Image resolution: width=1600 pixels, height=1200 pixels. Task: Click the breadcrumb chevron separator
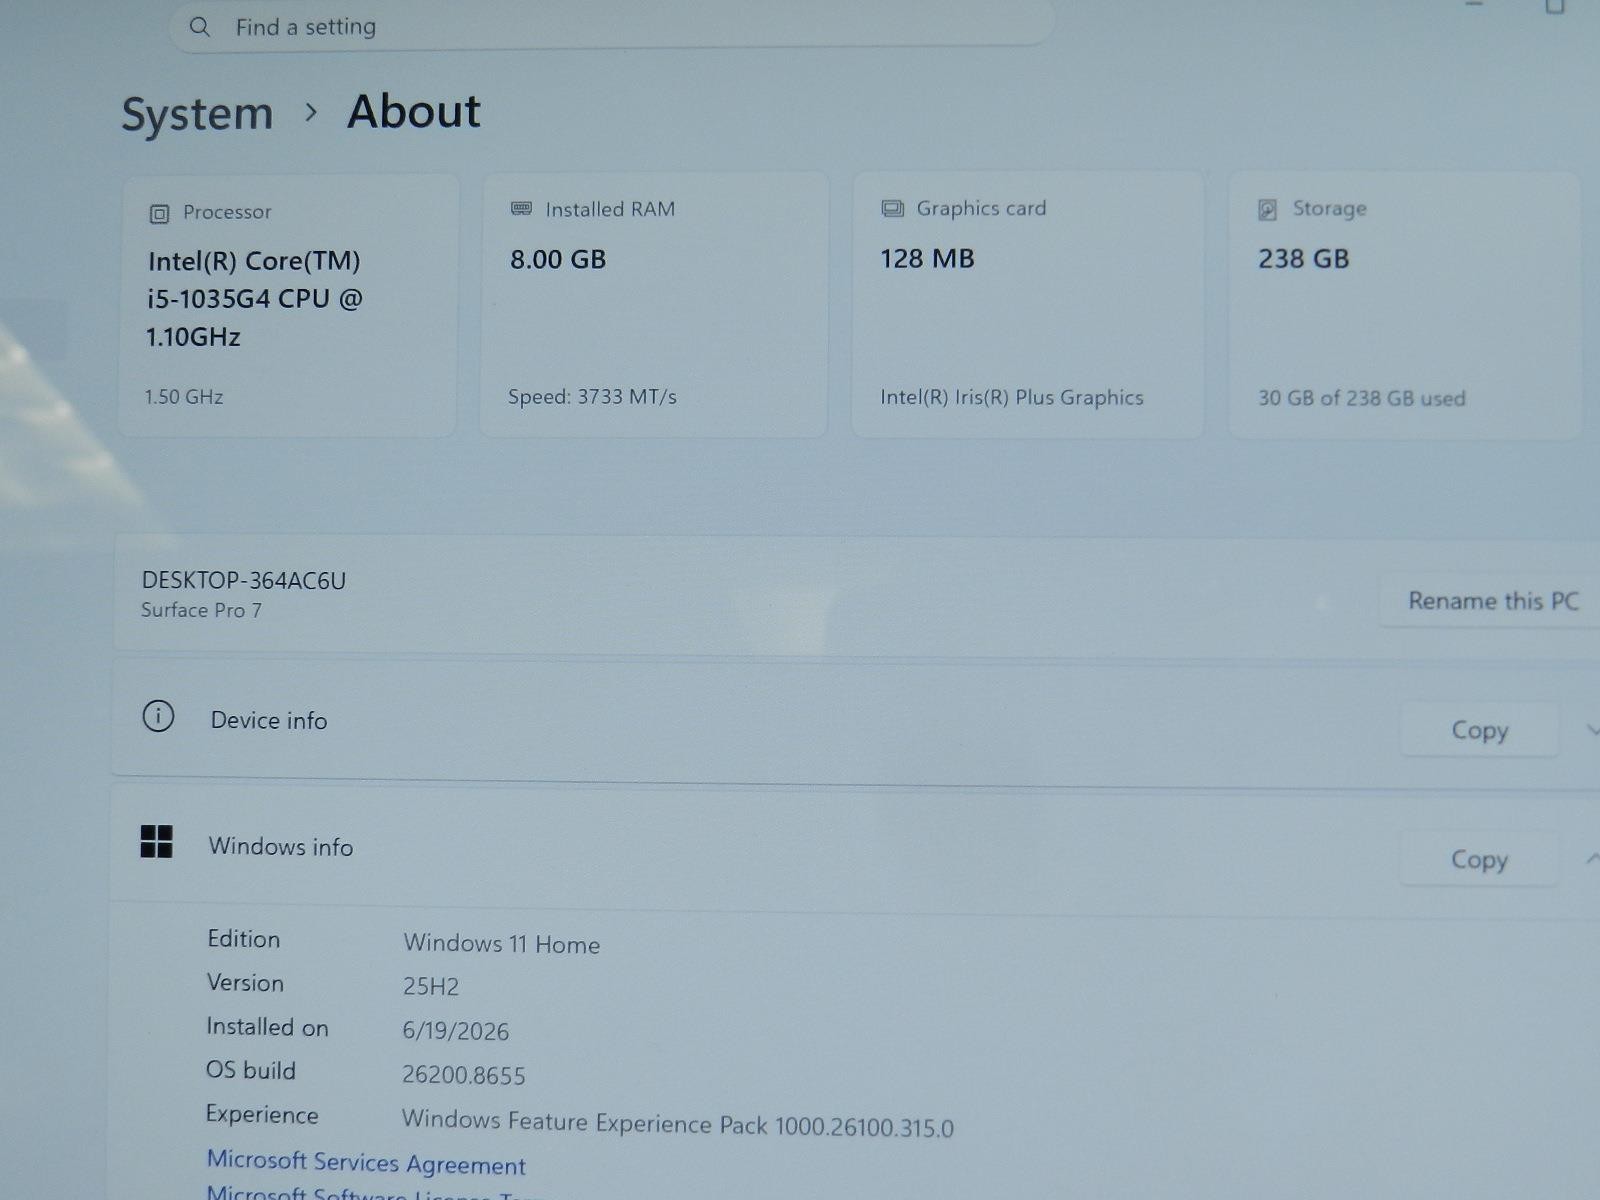(x=311, y=113)
